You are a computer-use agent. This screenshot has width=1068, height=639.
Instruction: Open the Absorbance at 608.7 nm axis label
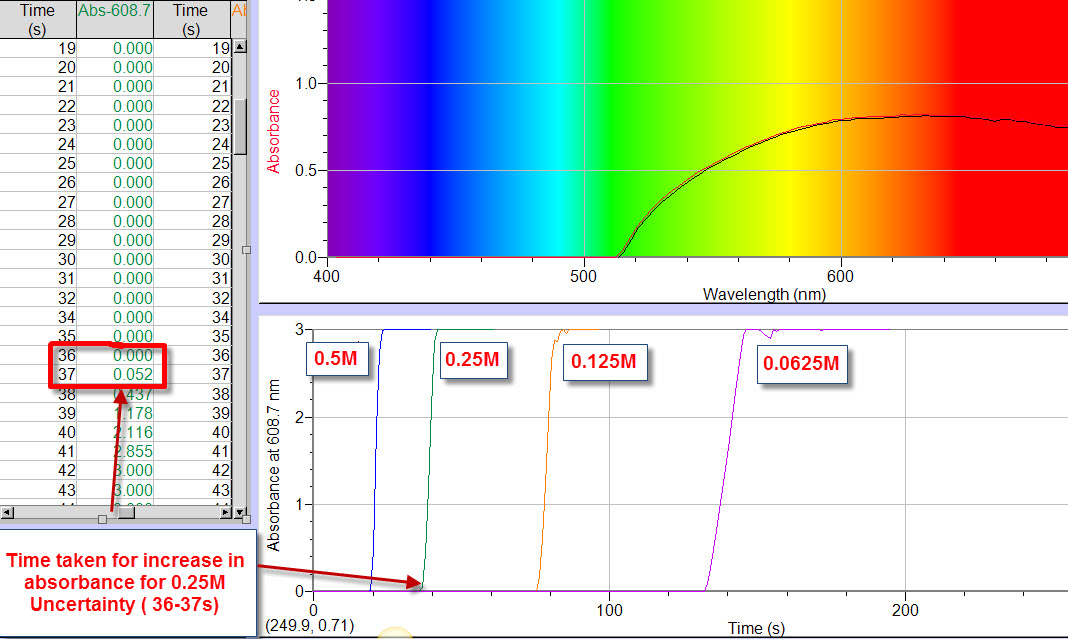click(274, 465)
